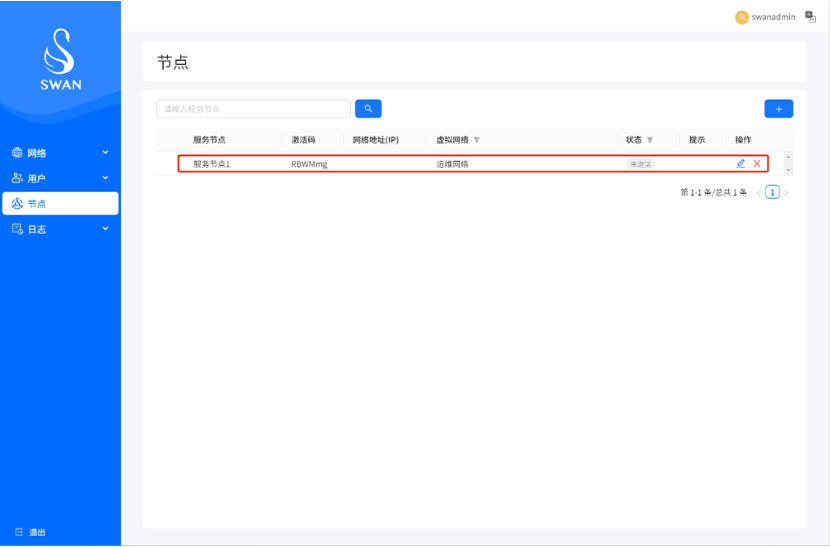Expand the 用户 sidebar submenu chevron
The height and width of the screenshot is (547, 830).
coord(105,178)
